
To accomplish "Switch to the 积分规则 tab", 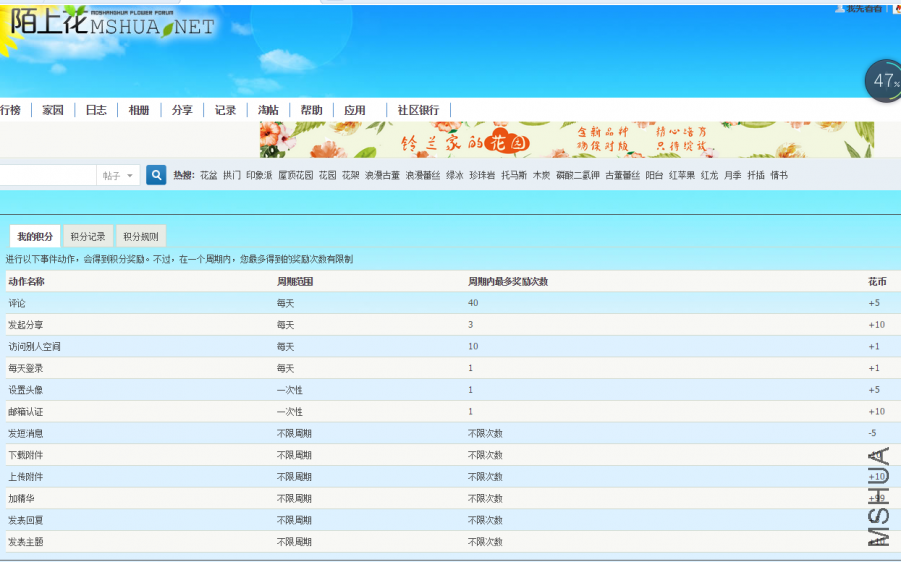I will tap(140, 237).
